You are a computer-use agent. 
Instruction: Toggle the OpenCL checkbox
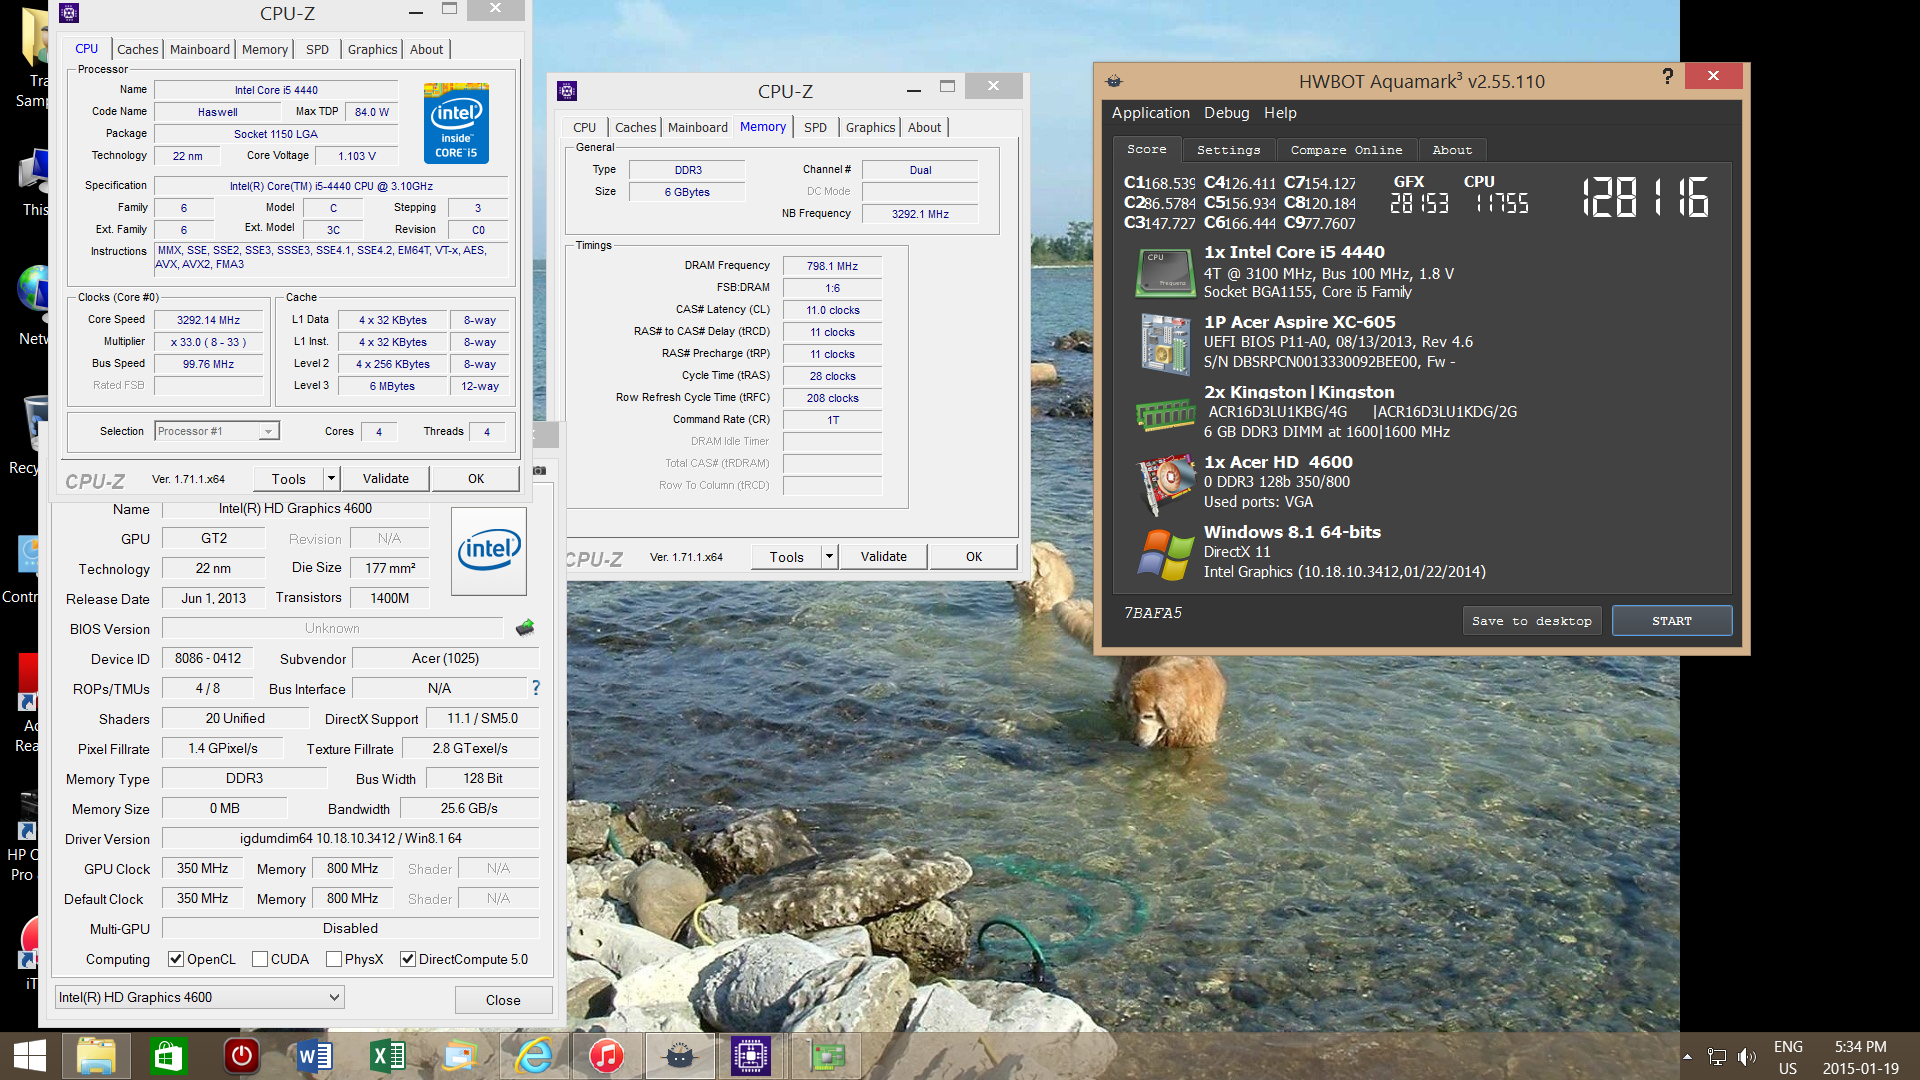pyautogui.click(x=176, y=959)
